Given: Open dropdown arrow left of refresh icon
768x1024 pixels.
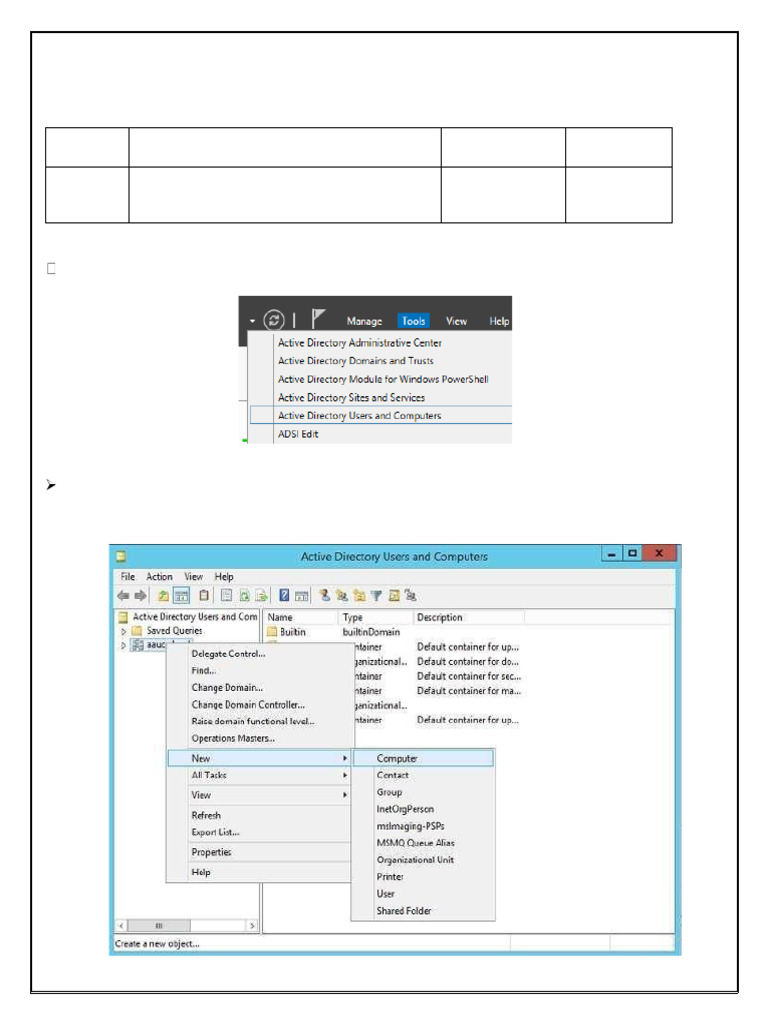Looking at the screenshot, I should (x=252, y=321).
